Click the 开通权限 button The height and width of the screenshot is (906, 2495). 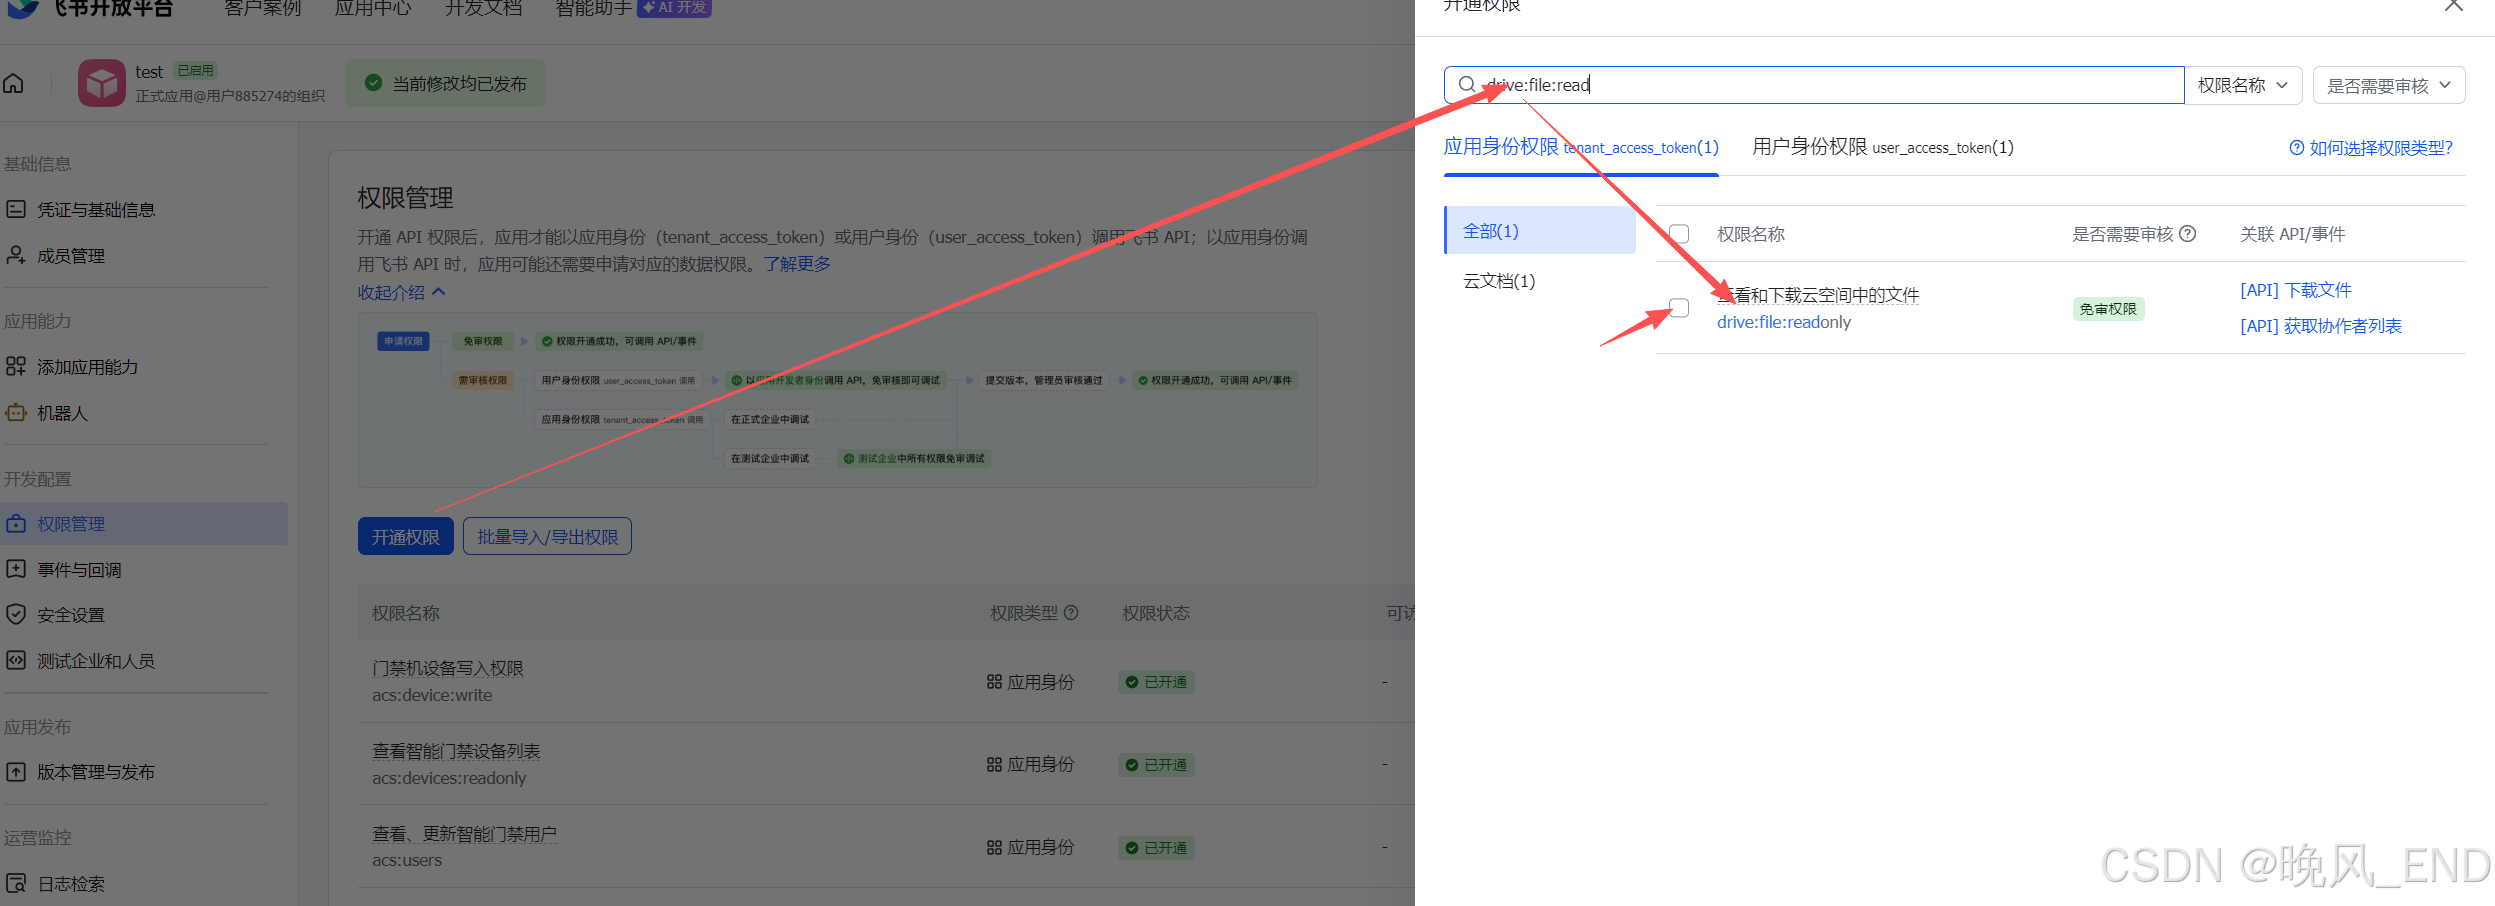point(406,537)
